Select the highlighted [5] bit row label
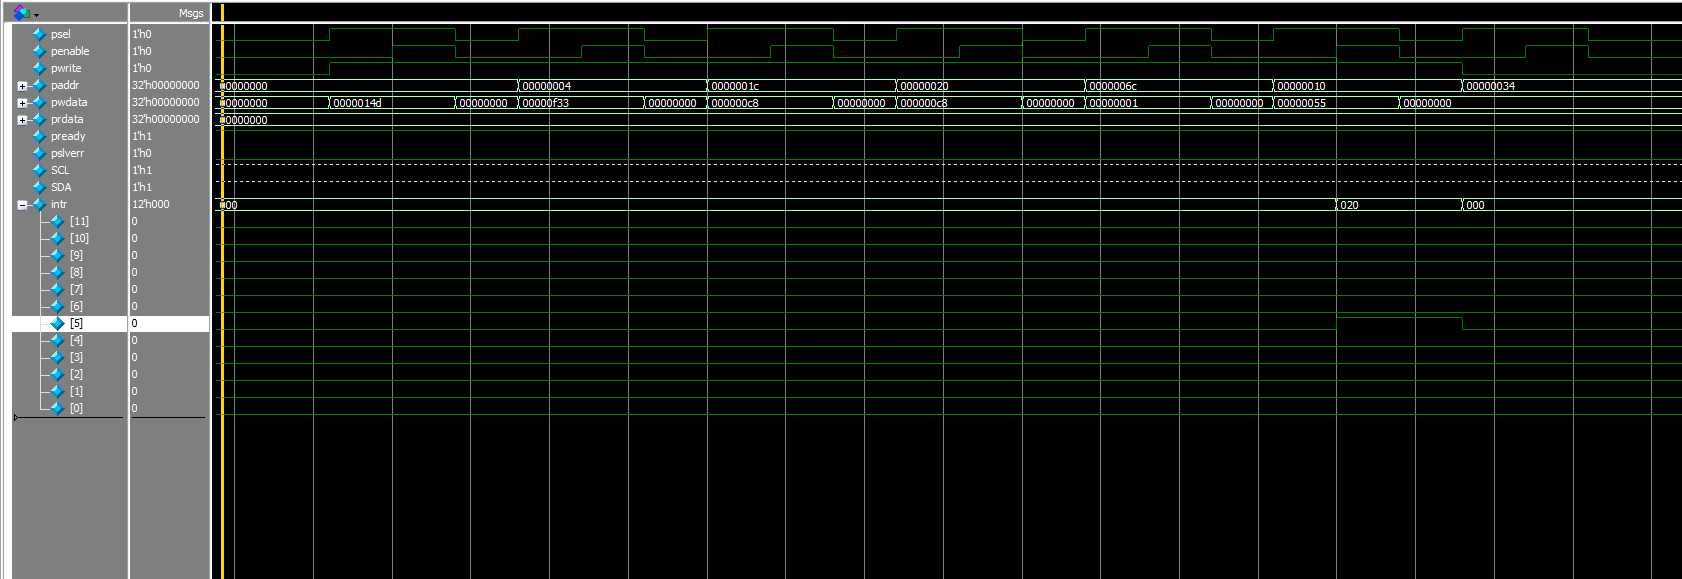This screenshot has height=579, width=1682. click(76, 323)
